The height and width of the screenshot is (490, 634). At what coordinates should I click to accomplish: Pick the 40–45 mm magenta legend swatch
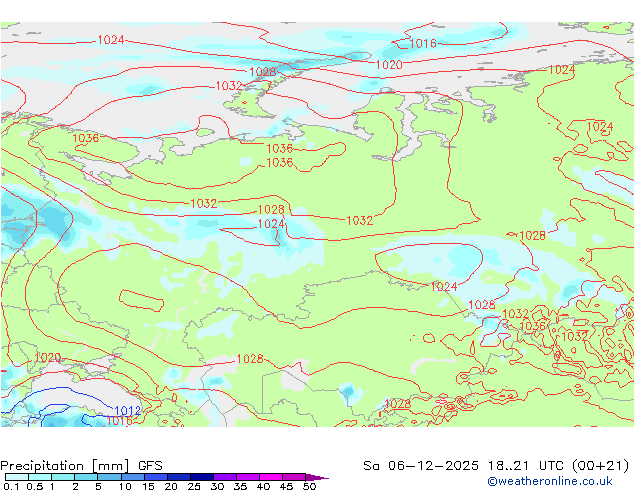[271, 477]
